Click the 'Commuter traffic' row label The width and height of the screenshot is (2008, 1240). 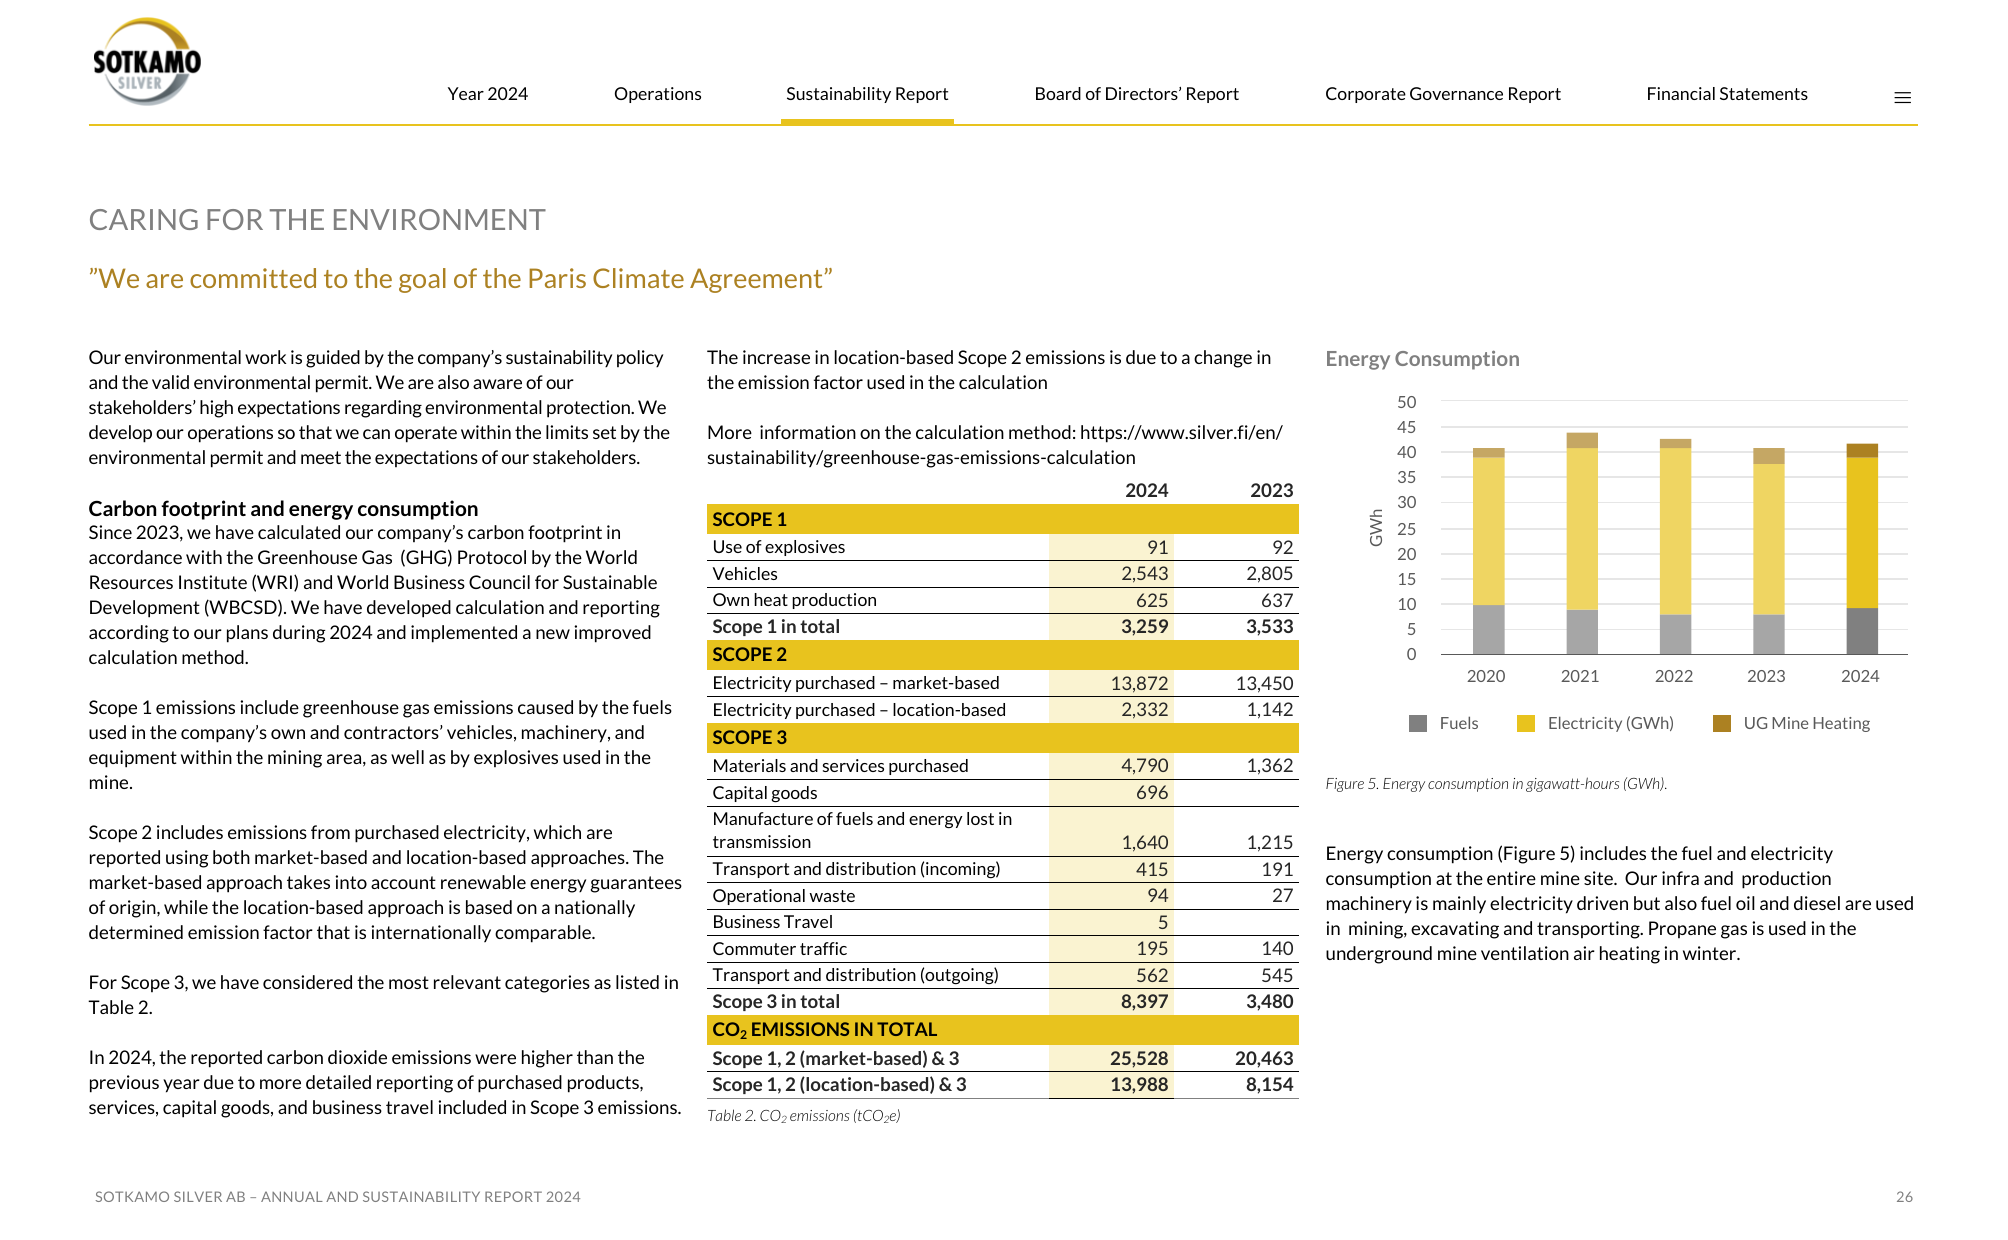tap(779, 949)
